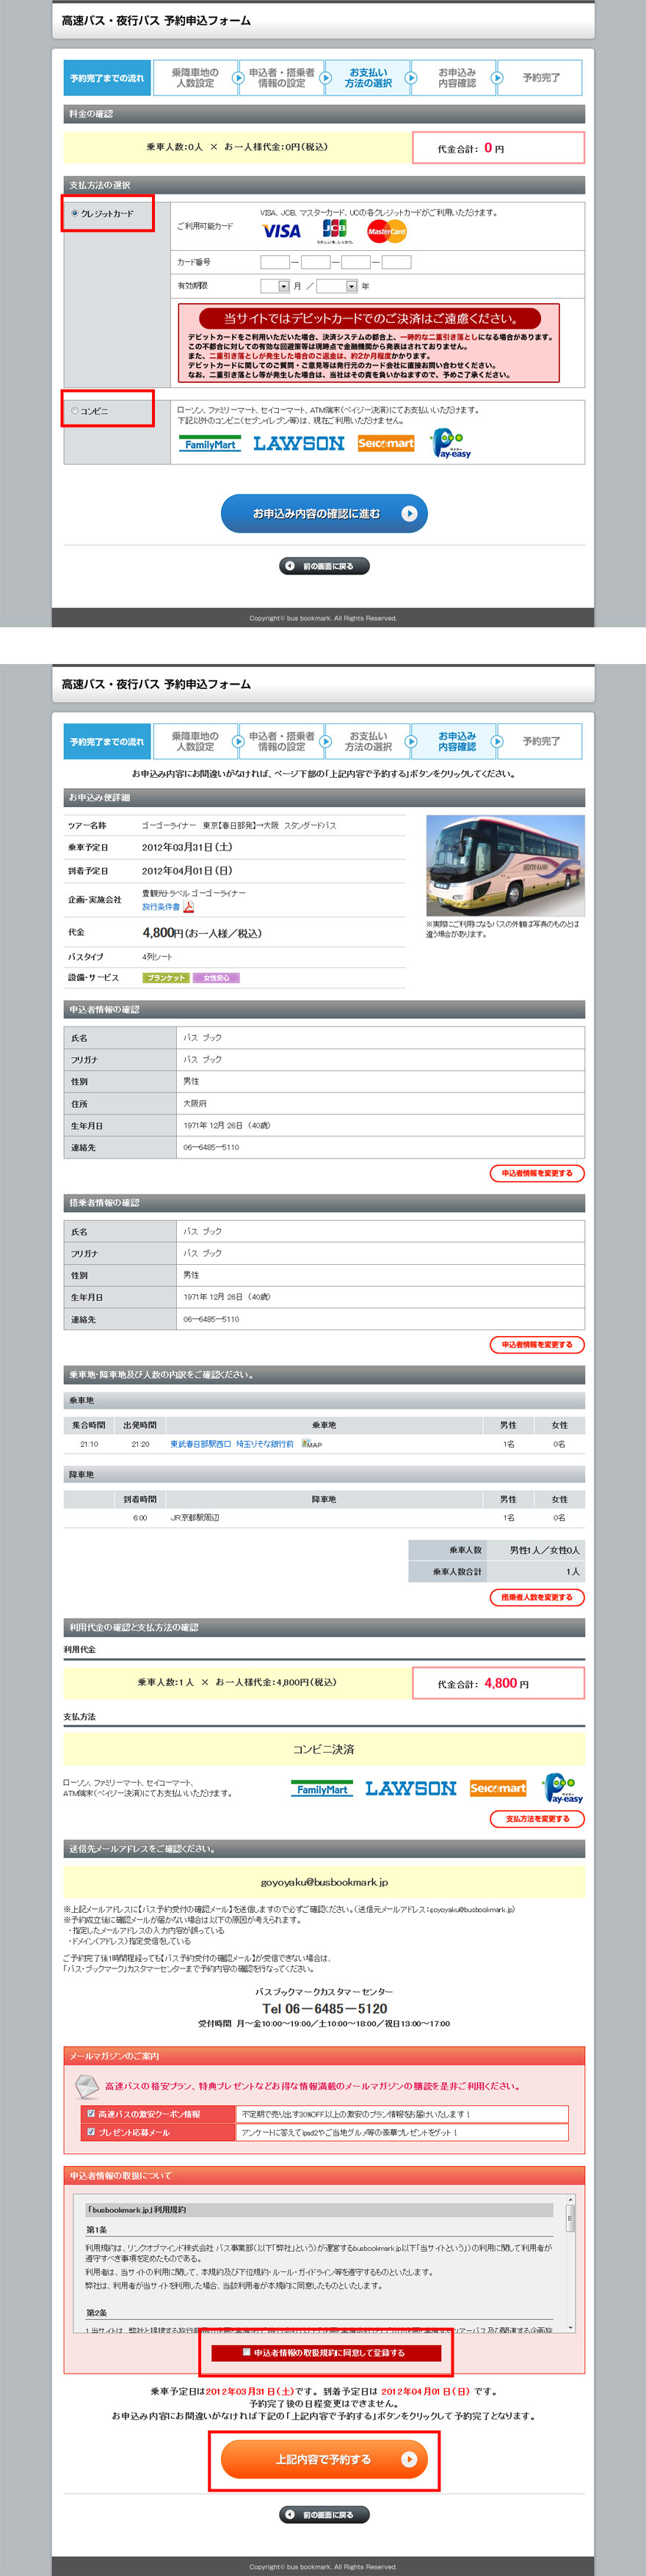The image size is (646, 2576).
Task: Open the expiry month dropdown
Action: pyautogui.click(x=275, y=286)
